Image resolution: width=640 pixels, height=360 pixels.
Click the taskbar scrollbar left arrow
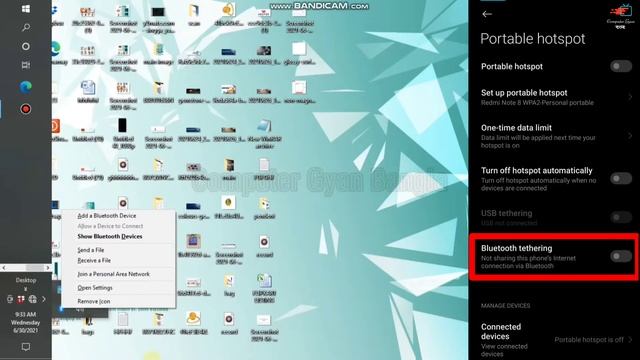[4, 268]
